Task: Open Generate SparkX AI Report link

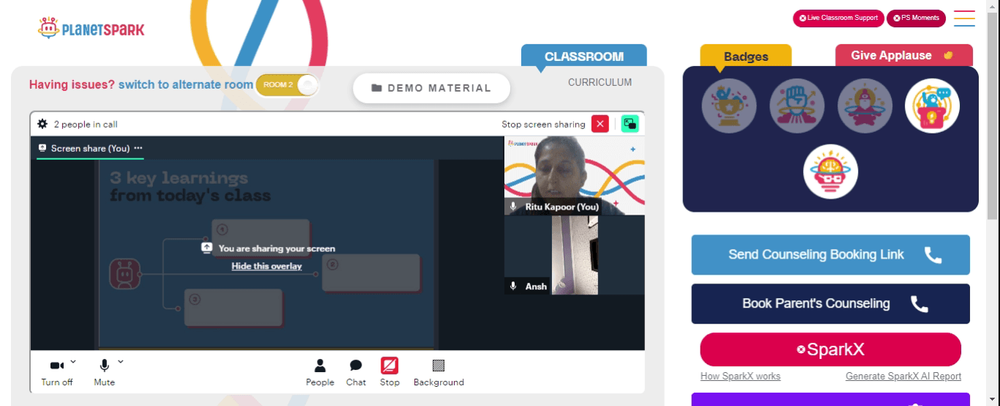Action: 903,376
